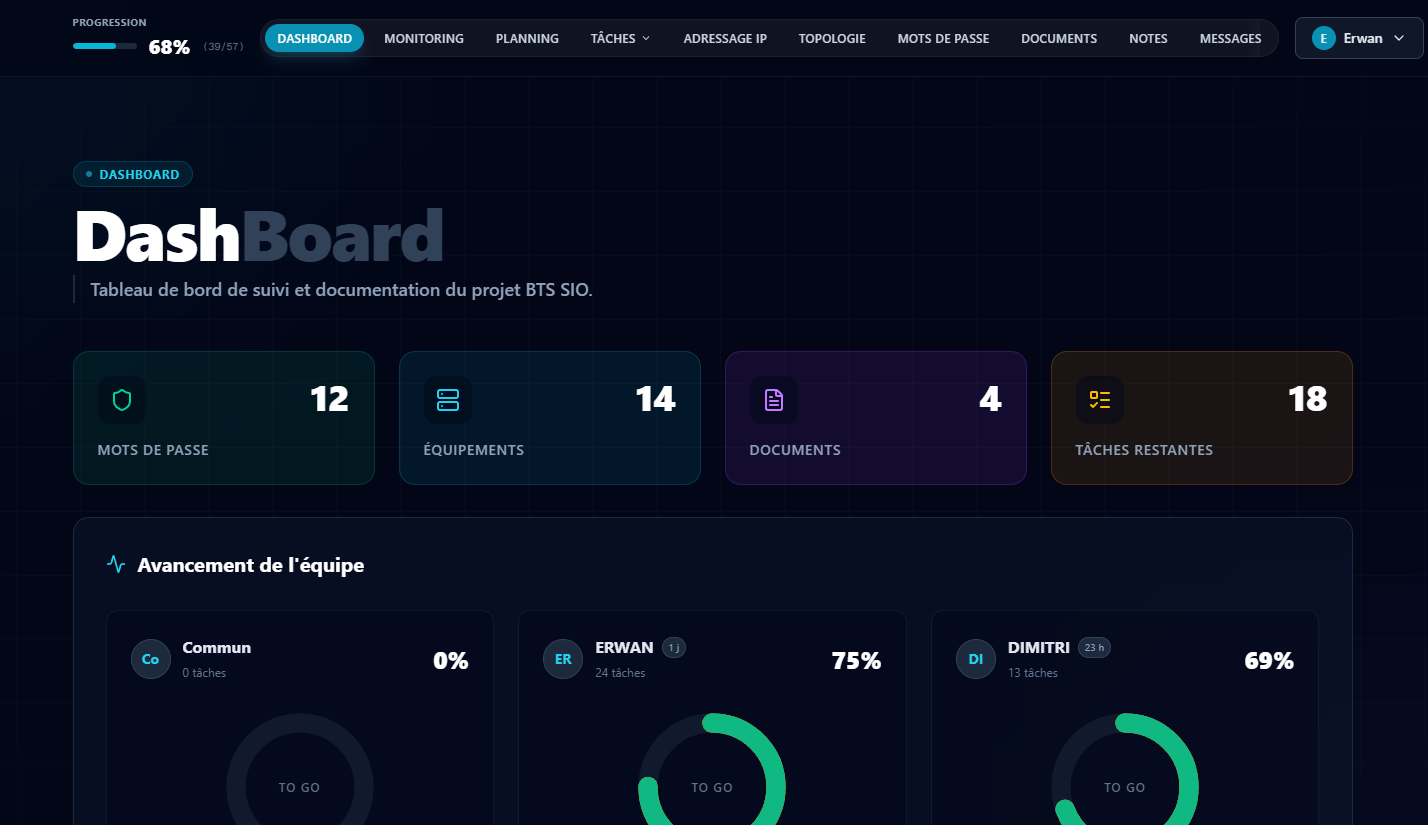Image resolution: width=1428 pixels, height=825 pixels.
Task: Click the pulse icon beside Avancement de l'équipe
Action: click(x=116, y=565)
